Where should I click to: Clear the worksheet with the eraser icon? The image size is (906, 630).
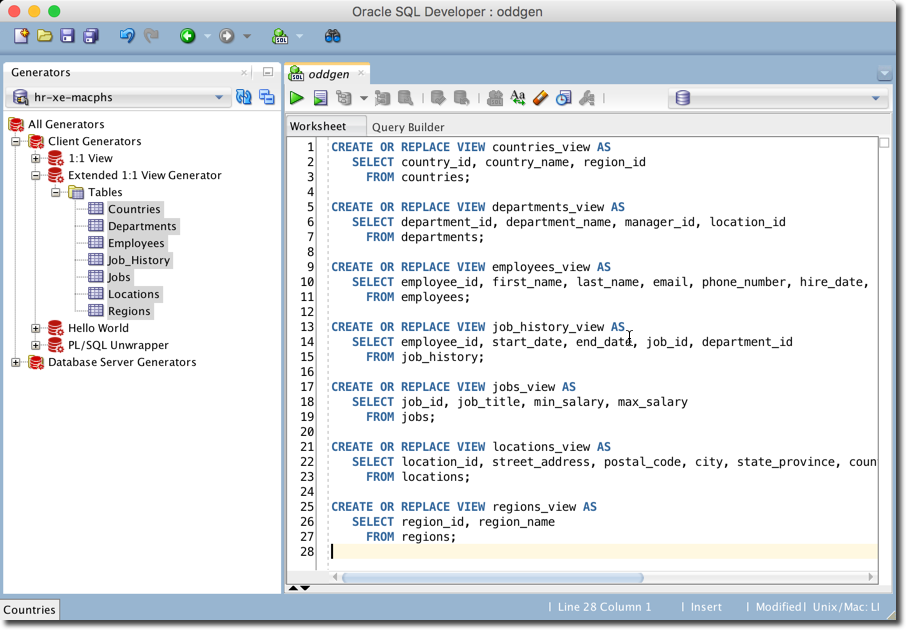click(x=540, y=98)
